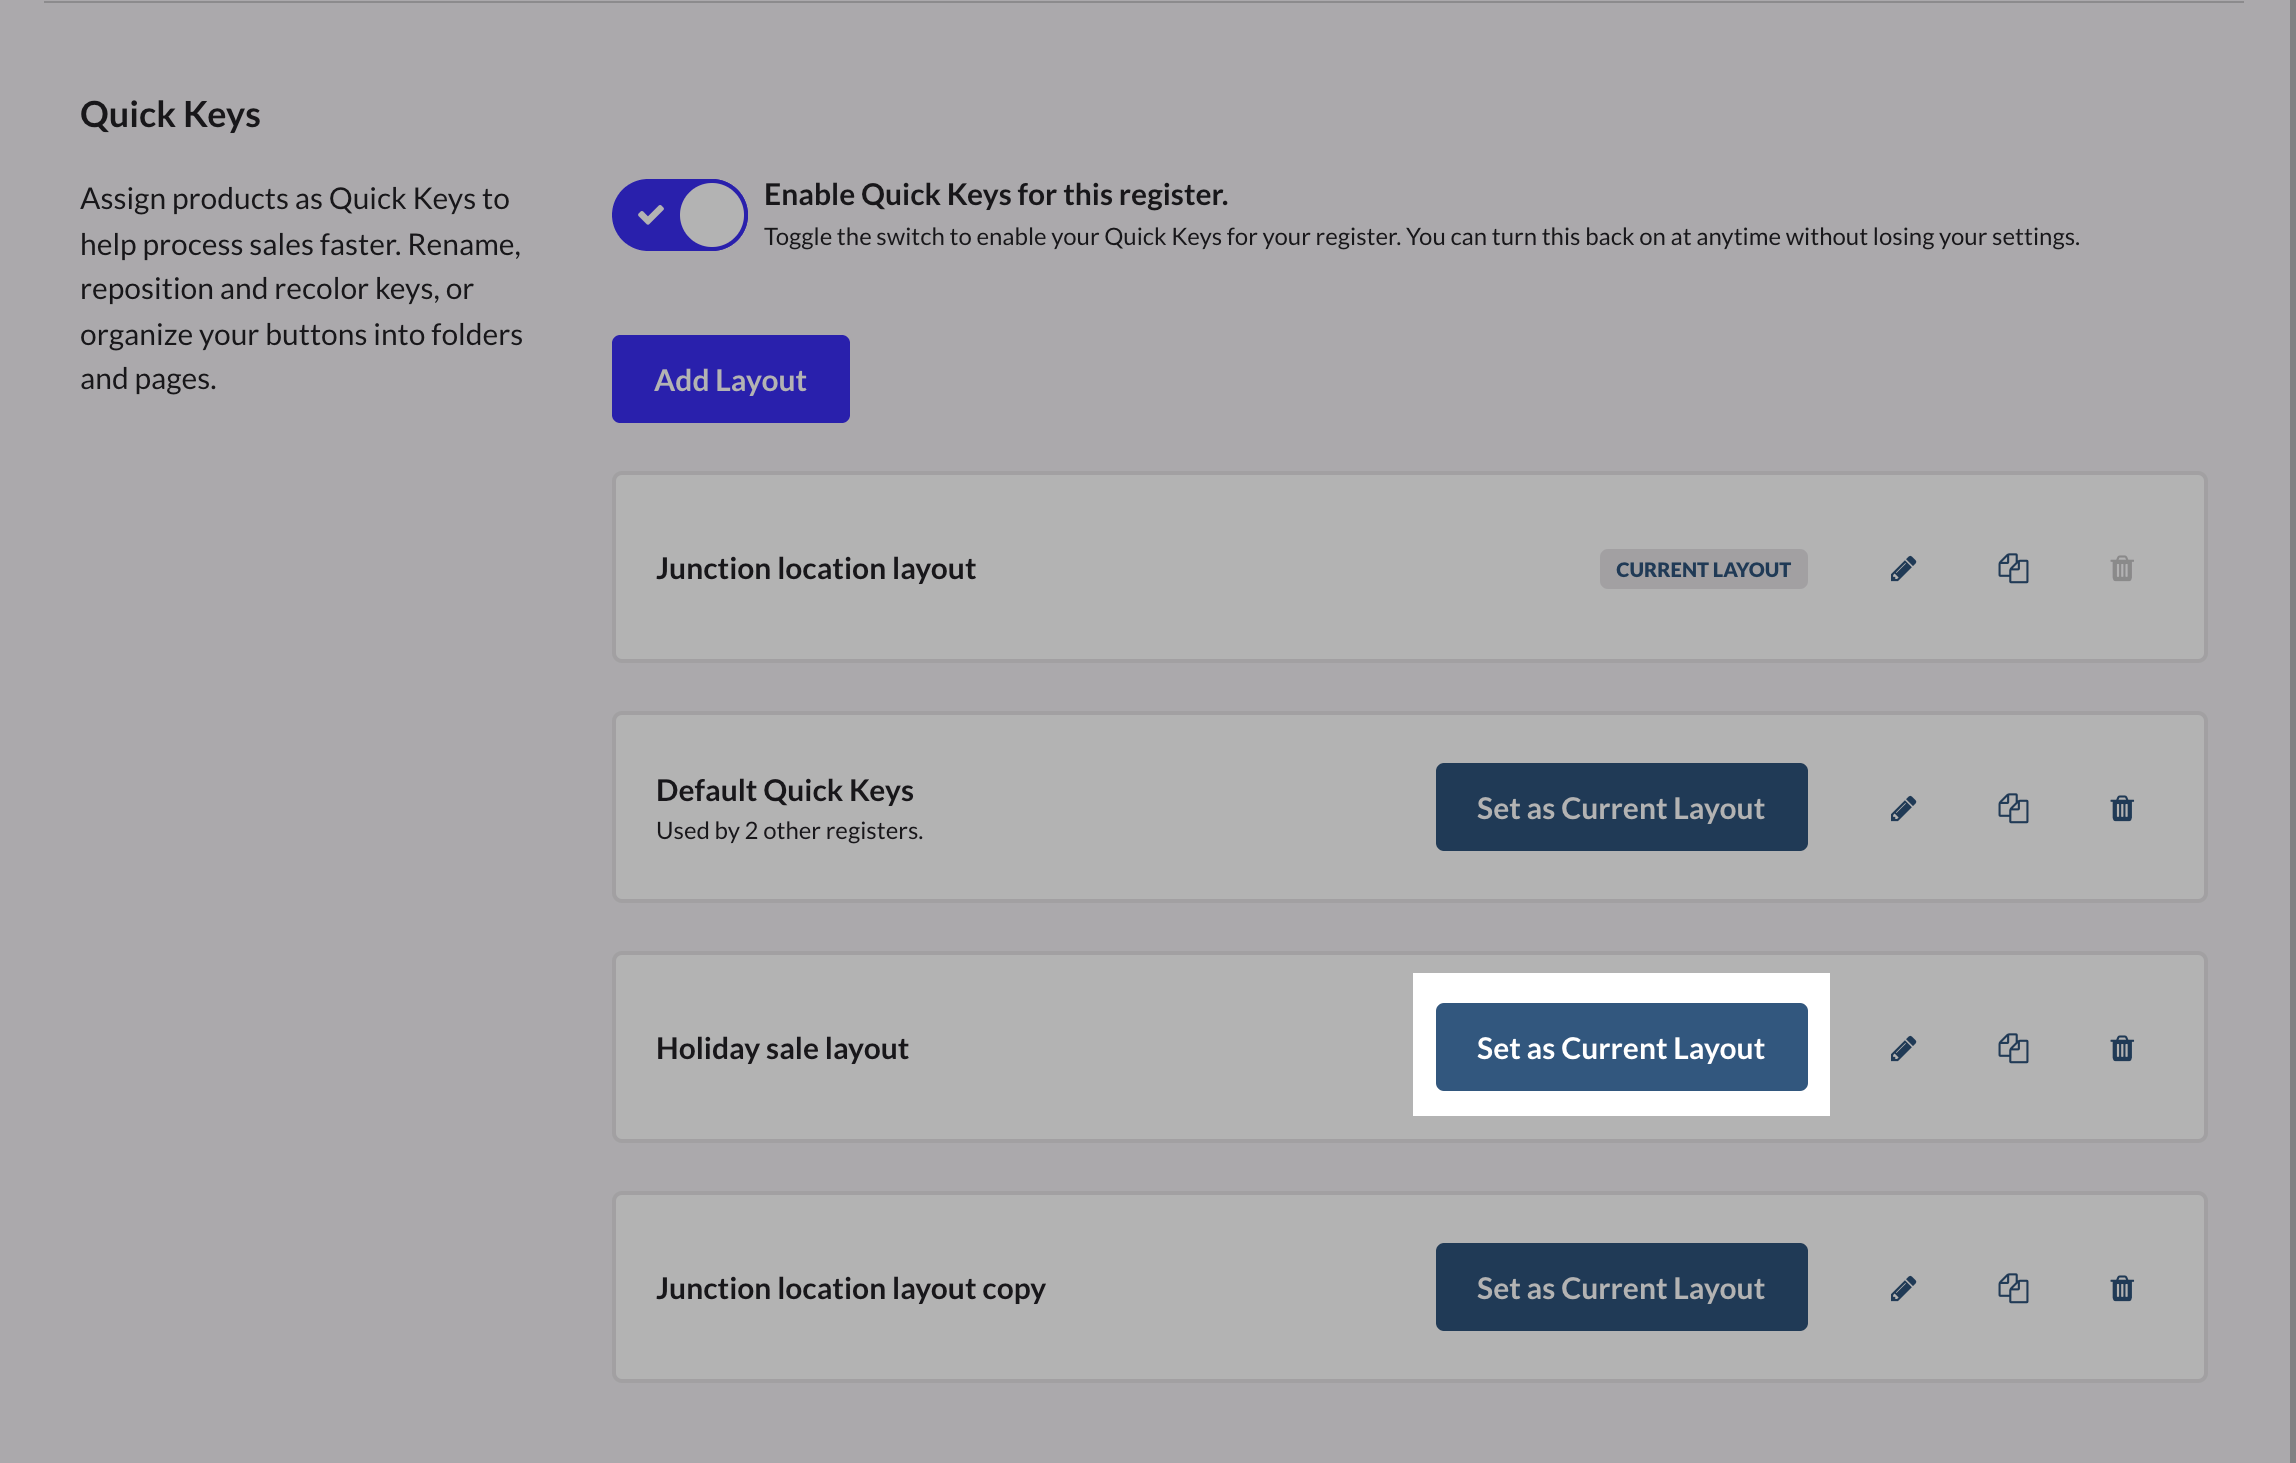Click the CURRENT LAYOUT badge
This screenshot has width=2296, height=1463.
tap(1703, 569)
